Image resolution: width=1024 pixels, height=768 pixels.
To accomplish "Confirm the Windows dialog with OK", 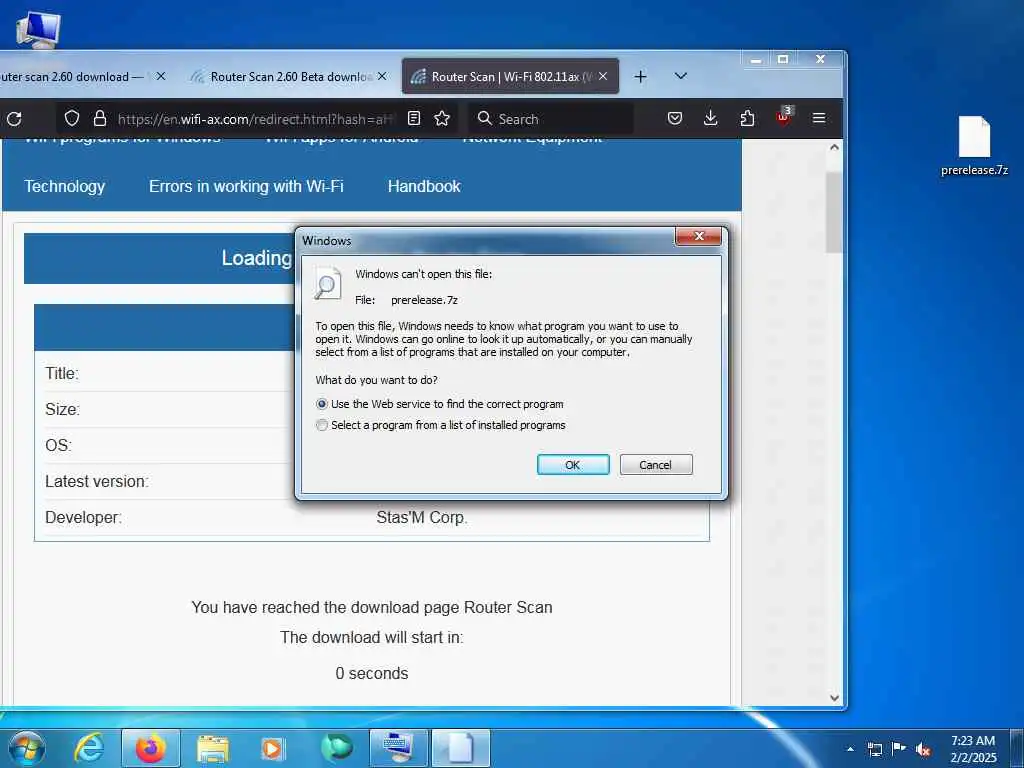I will tap(573, 464).
